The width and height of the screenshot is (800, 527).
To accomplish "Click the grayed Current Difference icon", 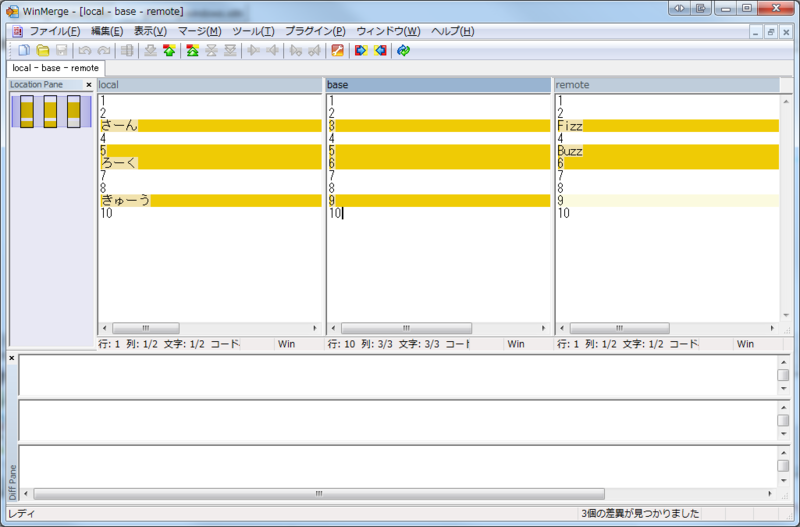I will click(211, 50).
